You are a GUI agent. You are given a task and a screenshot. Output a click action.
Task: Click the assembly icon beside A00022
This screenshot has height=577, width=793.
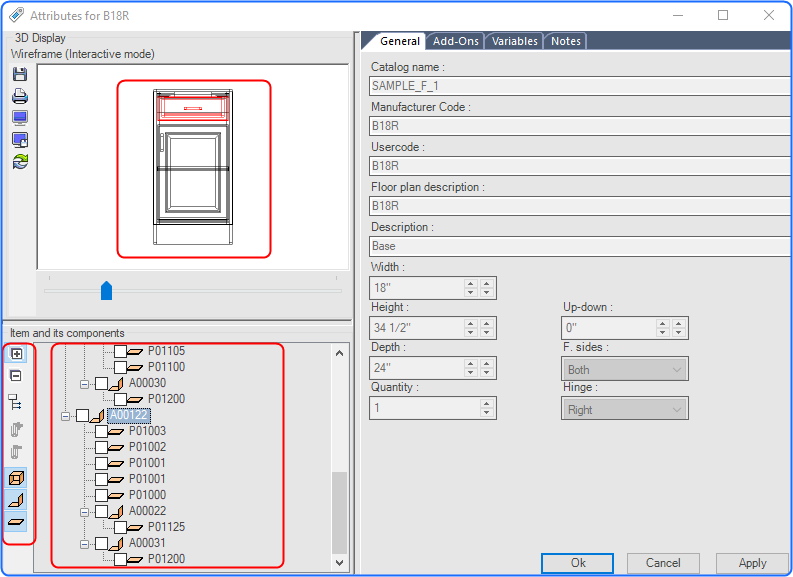(x=116, y=511)
